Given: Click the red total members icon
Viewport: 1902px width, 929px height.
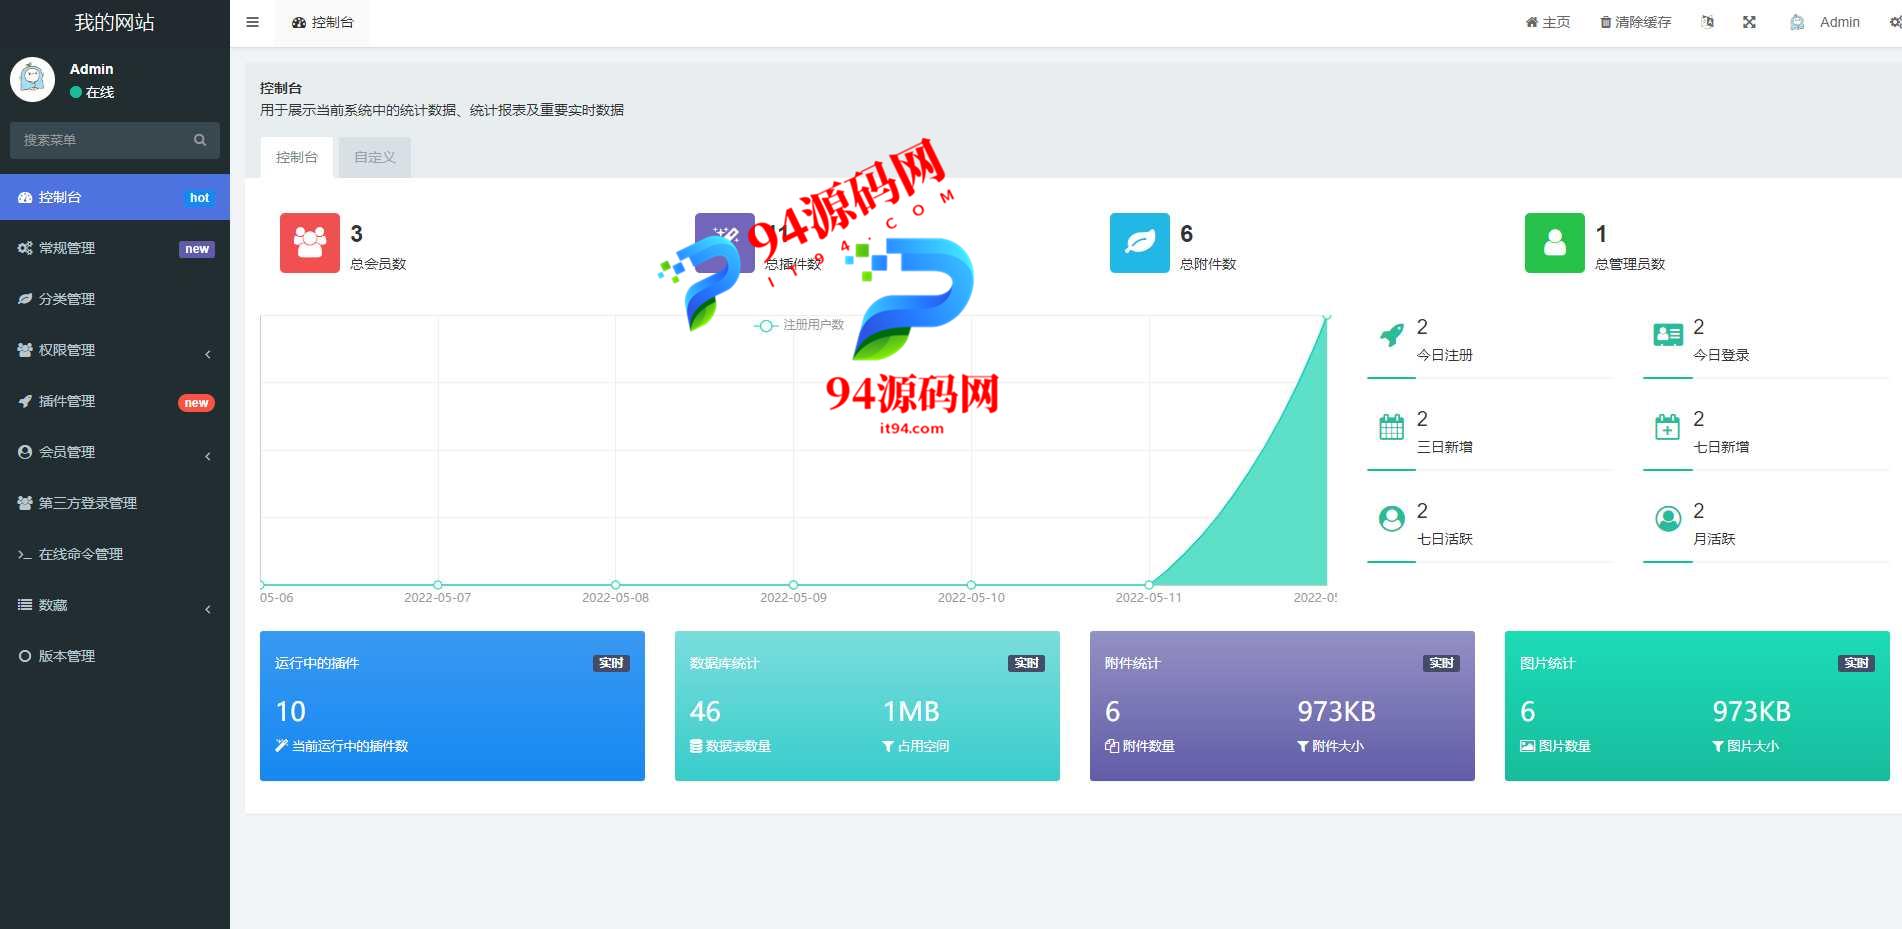Looking at the screenshot, I should click(310, 243).
